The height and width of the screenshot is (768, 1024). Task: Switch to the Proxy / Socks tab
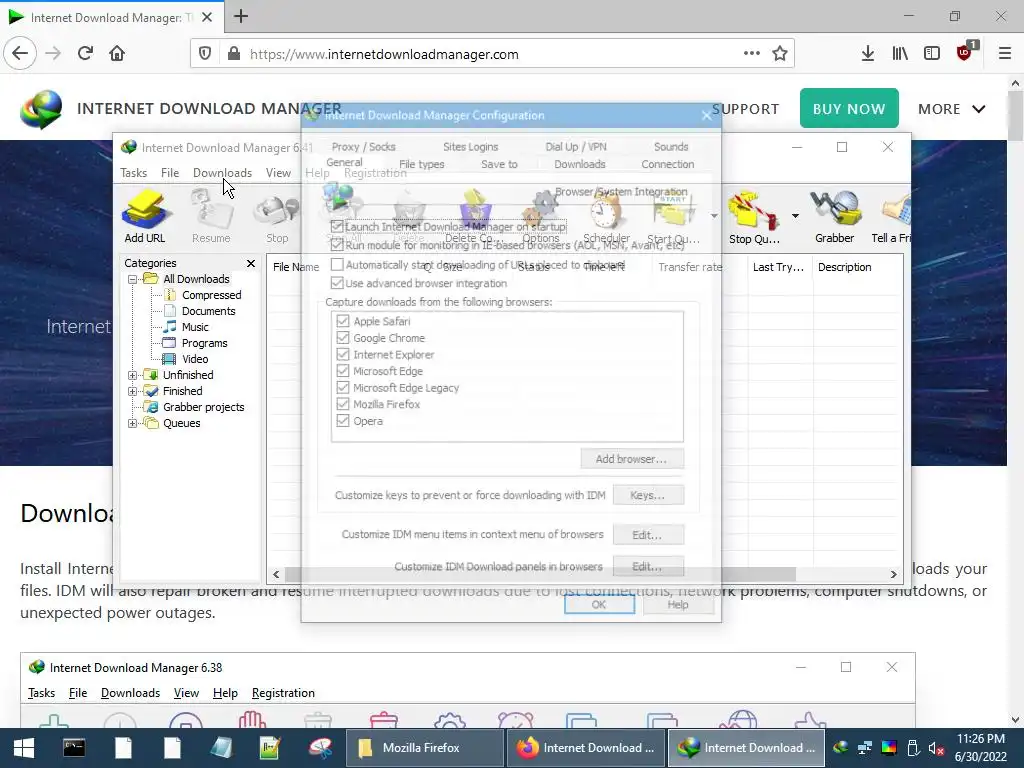click(x=364, y=147)
